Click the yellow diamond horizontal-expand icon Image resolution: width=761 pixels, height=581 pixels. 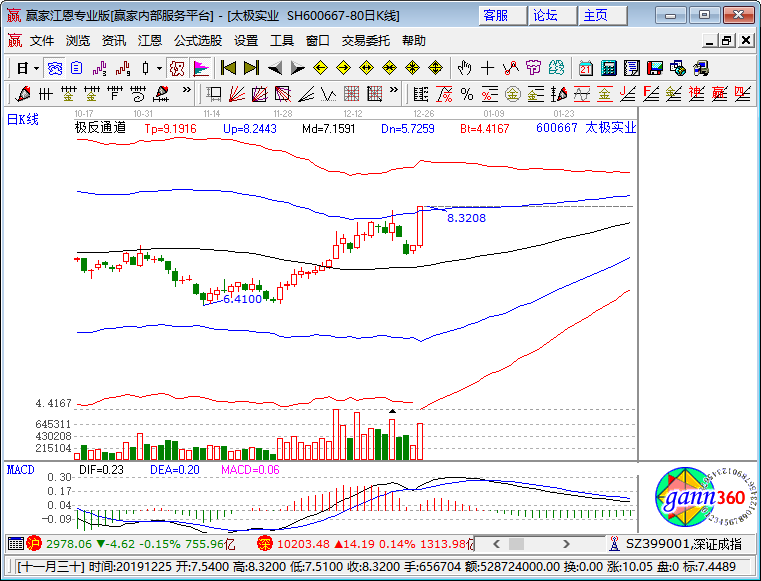point(366,68)
